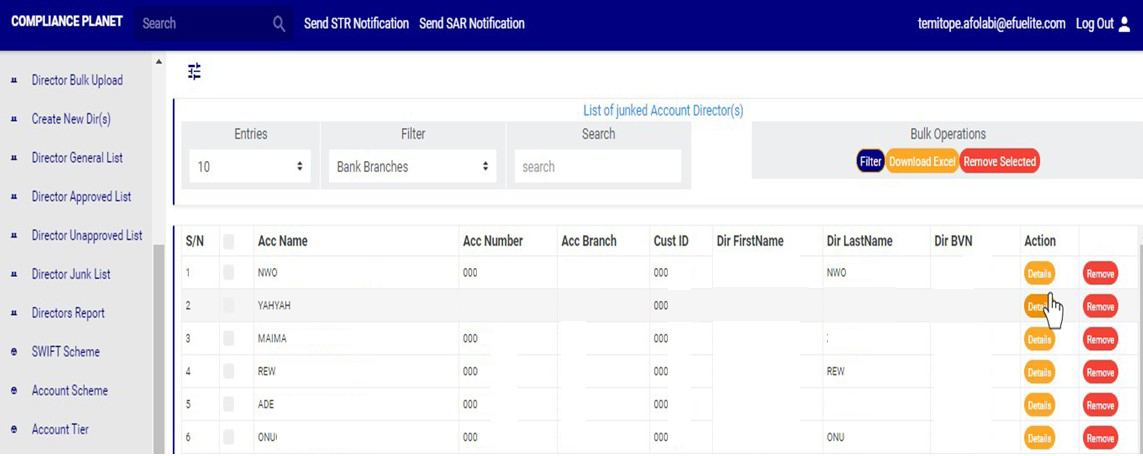Click the icon beside Directors Report

coord(14,313)
